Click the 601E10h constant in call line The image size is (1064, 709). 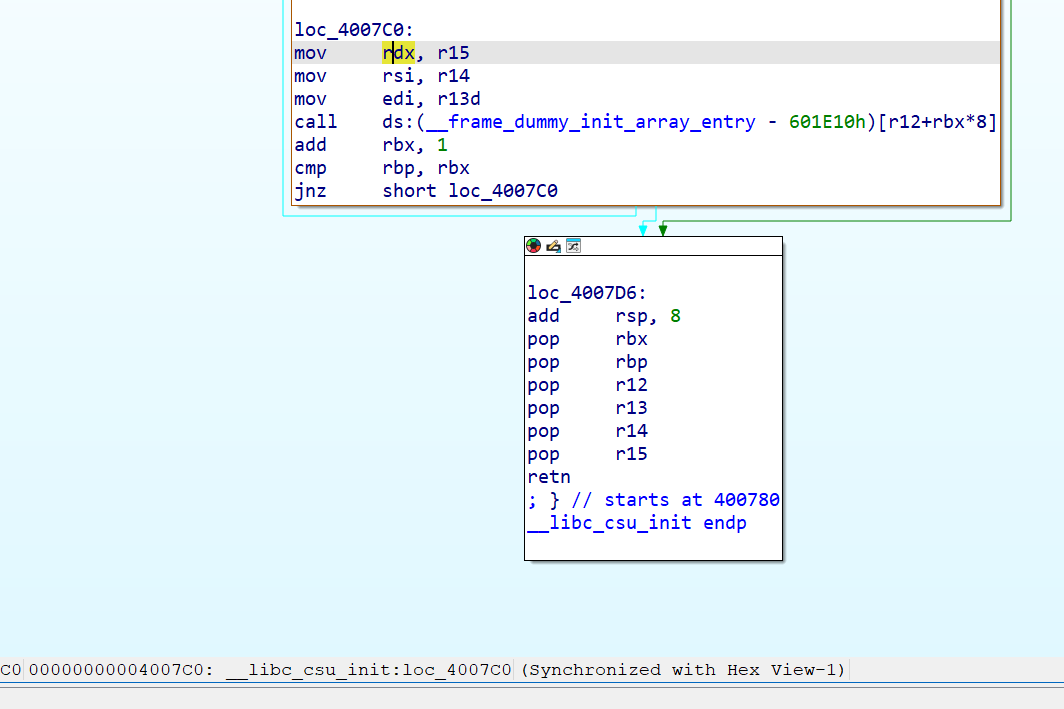827,122
